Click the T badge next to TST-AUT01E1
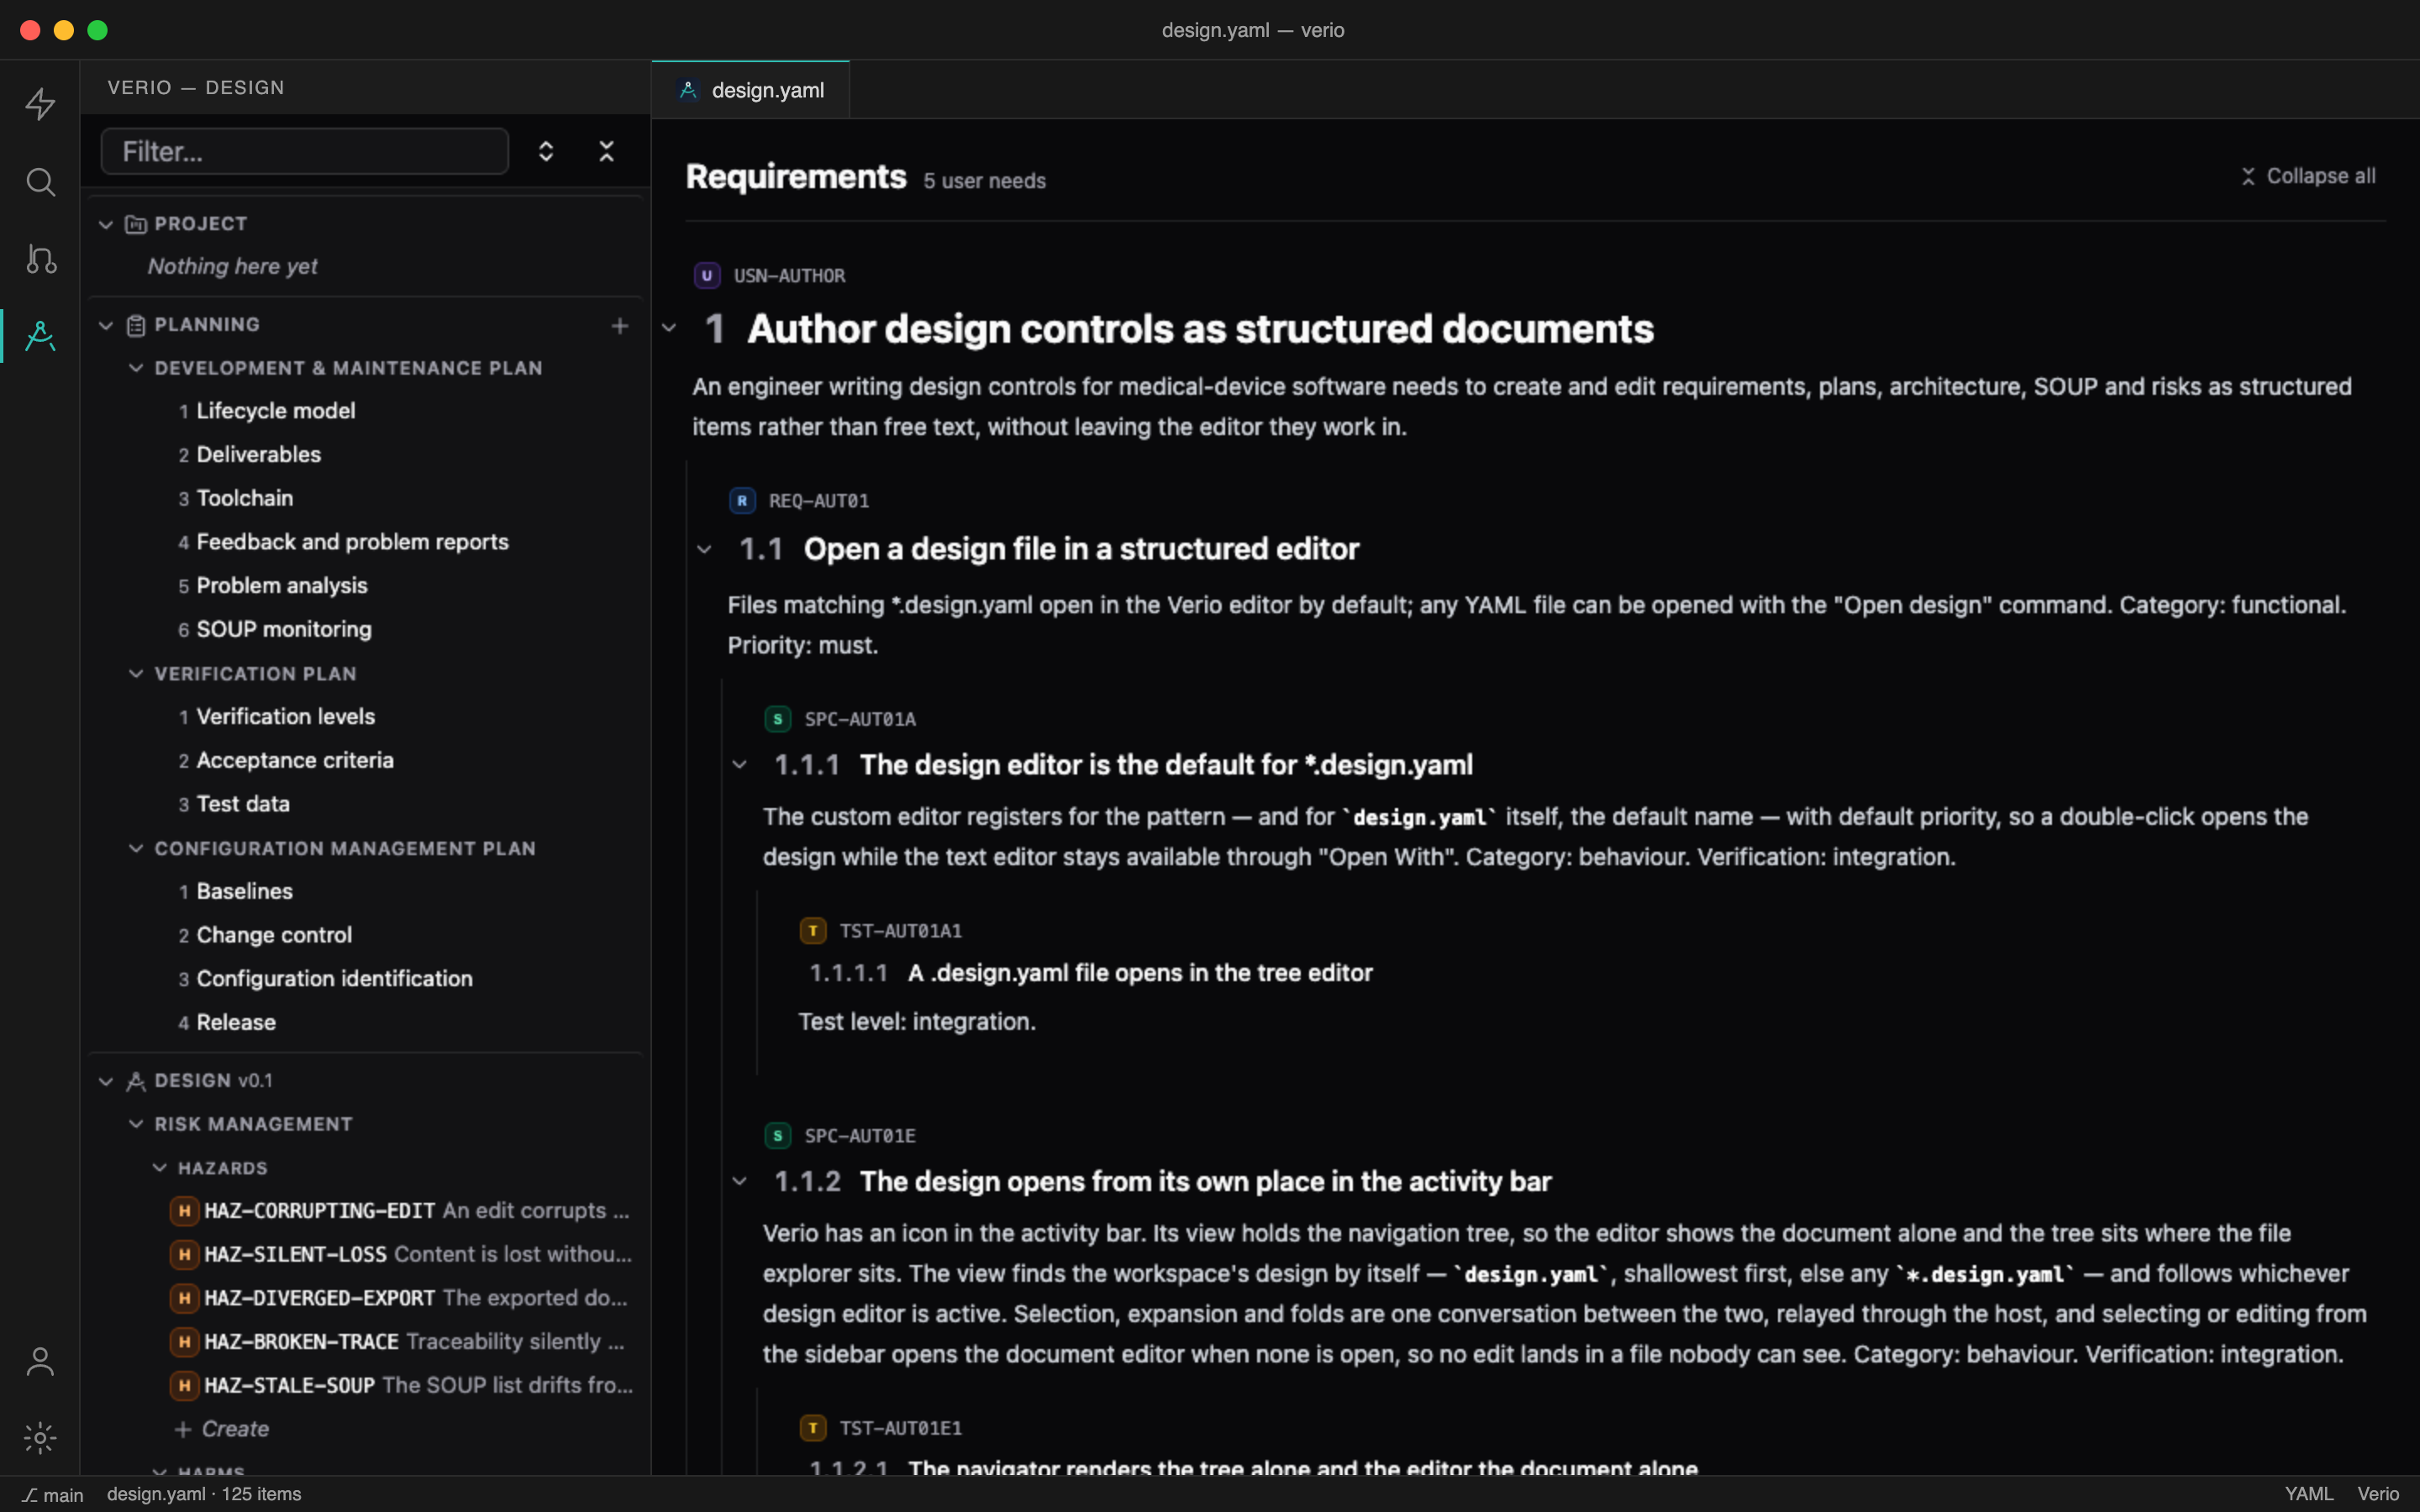This screenshot has height=1512, width=2420. click(813, 1428)
